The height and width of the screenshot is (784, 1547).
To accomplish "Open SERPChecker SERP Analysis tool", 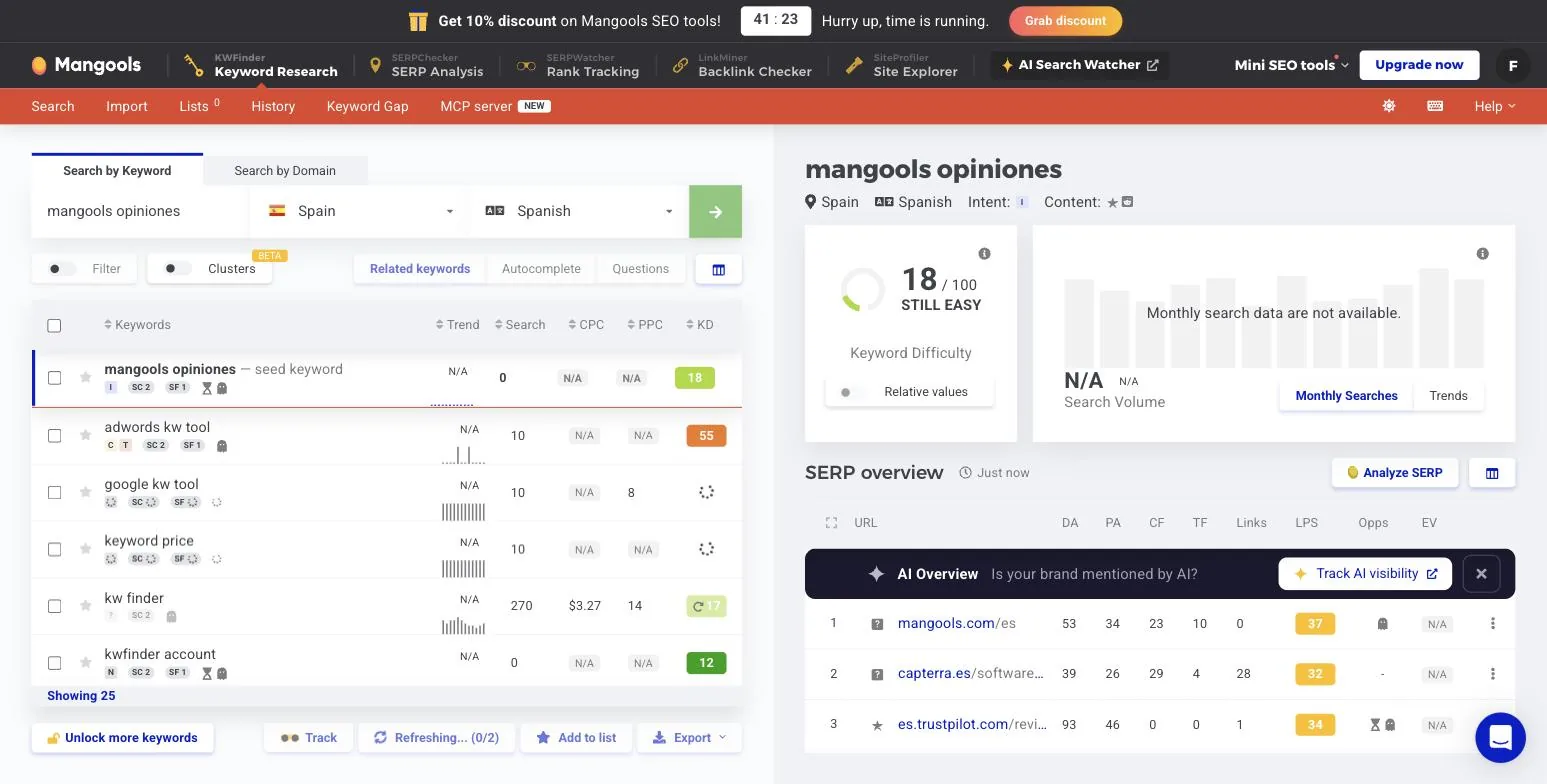I will pos(426,65).
